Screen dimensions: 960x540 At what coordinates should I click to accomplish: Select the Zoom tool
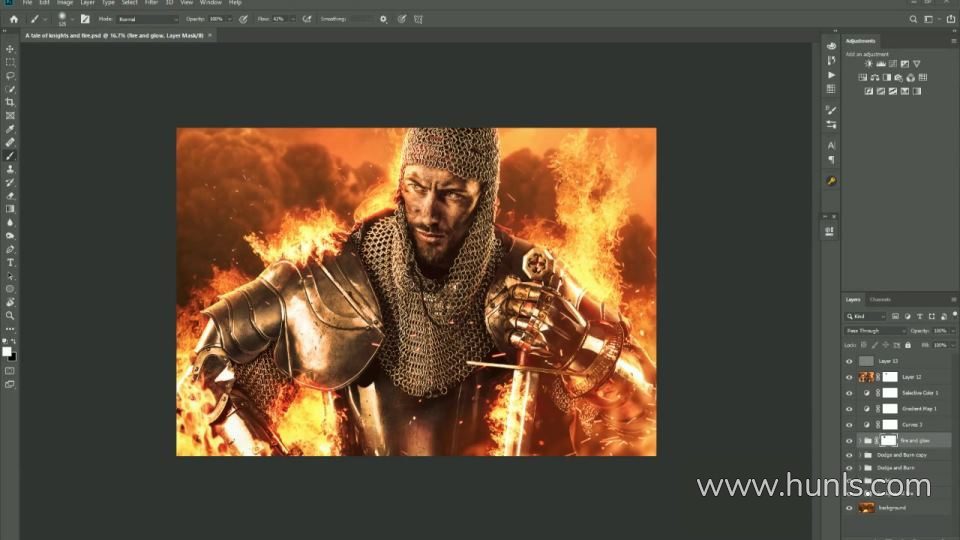[x=10, y=316]
